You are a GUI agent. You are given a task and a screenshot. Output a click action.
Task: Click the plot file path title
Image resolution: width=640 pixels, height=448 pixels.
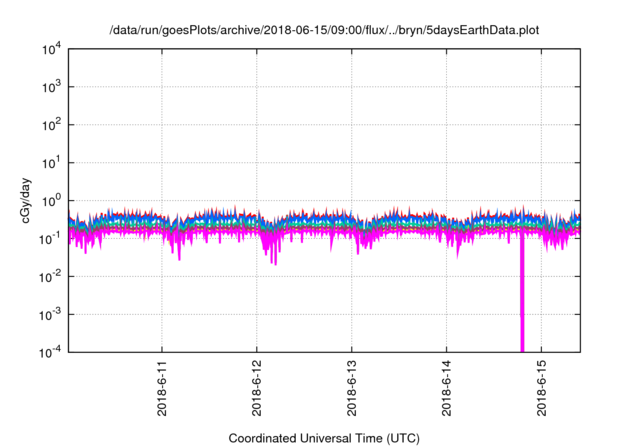[x=324, y=30]
